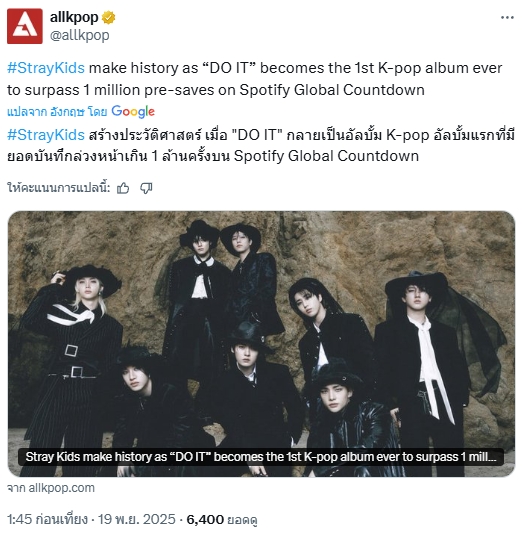Open the 'จาก allkpop.com' source link
522x535 pixels.
pos(51,488)
